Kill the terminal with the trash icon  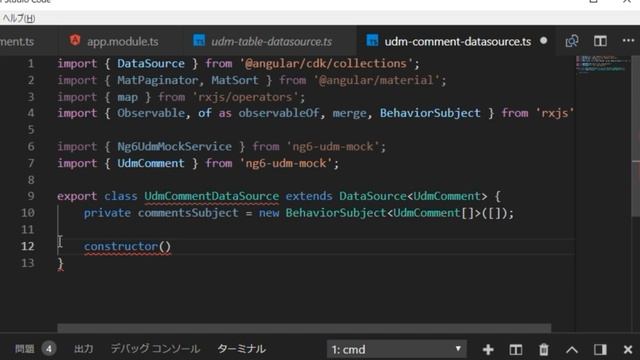tap(544, 350)
